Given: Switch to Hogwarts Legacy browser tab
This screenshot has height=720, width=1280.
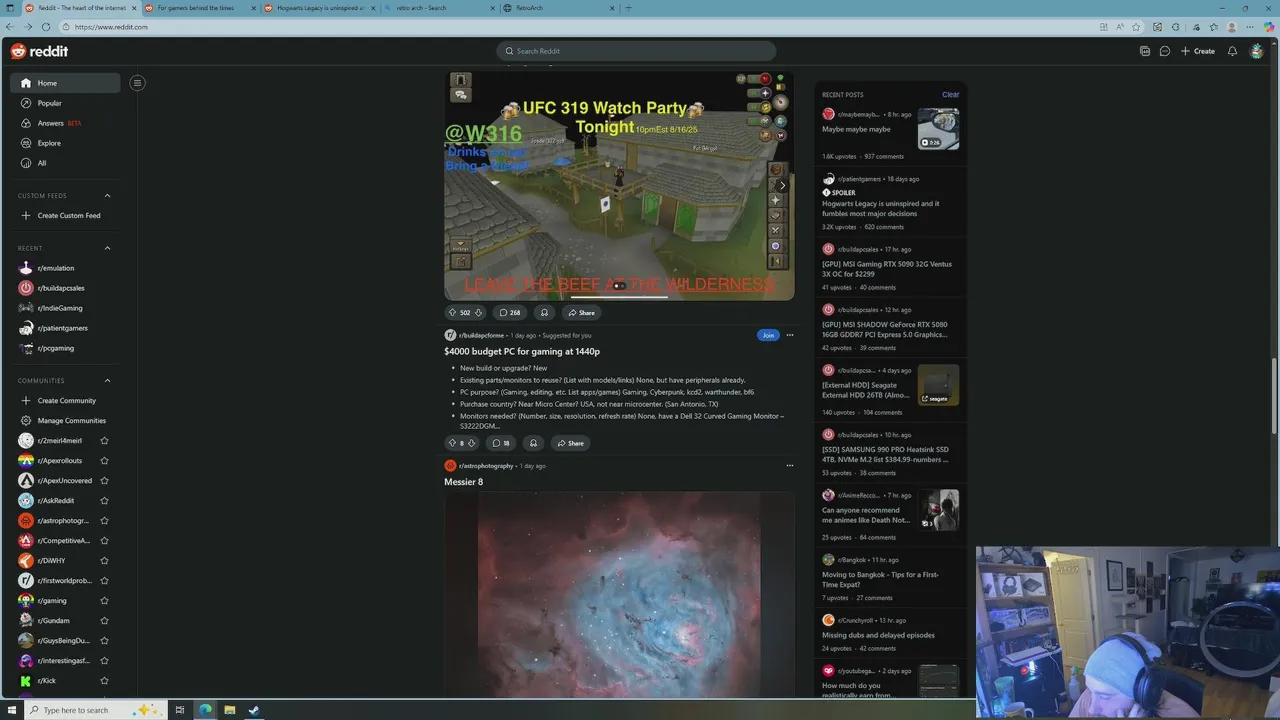Looking at the screenshot, I should coord(319,8).
